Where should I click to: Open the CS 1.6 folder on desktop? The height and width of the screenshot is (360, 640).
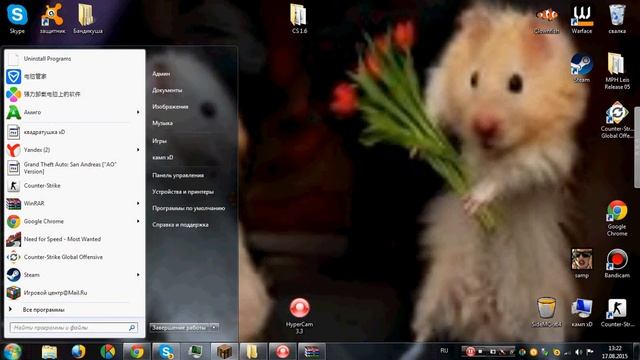(x=299, y=19)
